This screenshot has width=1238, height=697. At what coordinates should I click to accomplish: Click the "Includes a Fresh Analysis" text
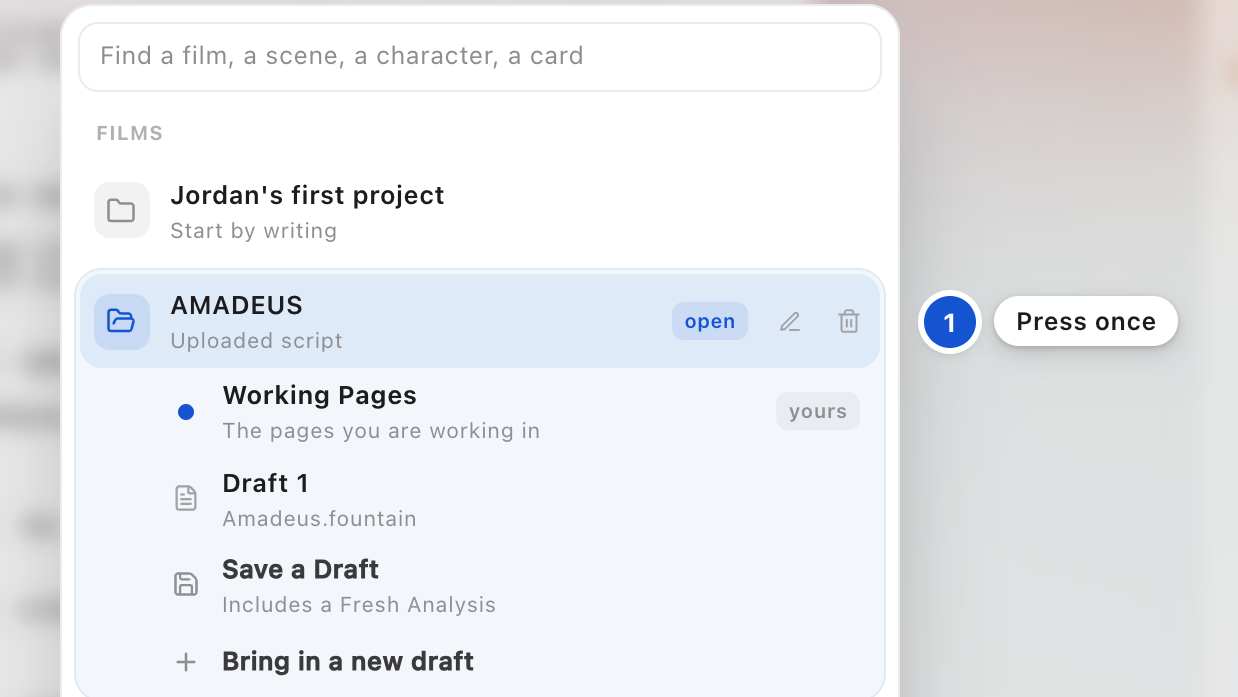(x=359, y=605)
